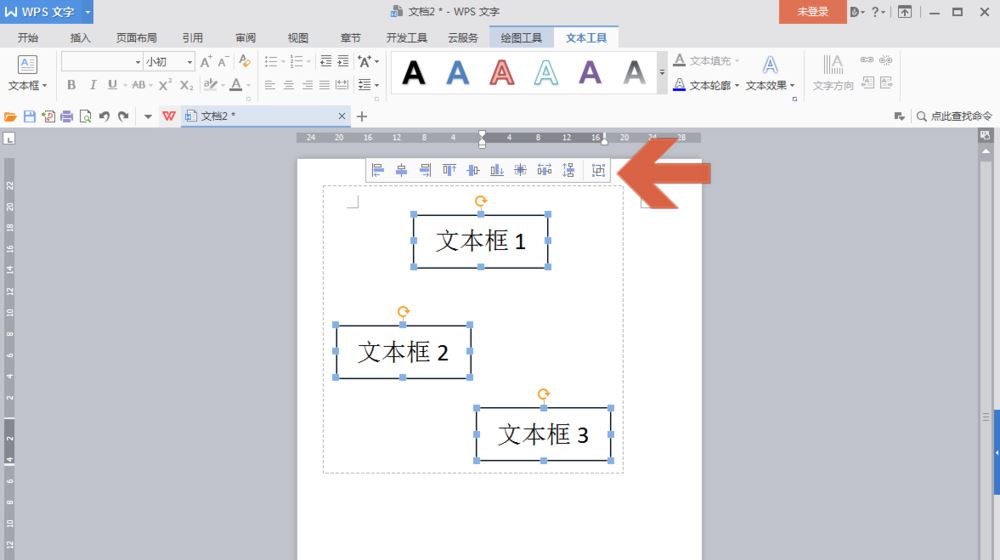Toggle Italic formatting
Screen dimensions: 1000x560
(x=92, y=84)
